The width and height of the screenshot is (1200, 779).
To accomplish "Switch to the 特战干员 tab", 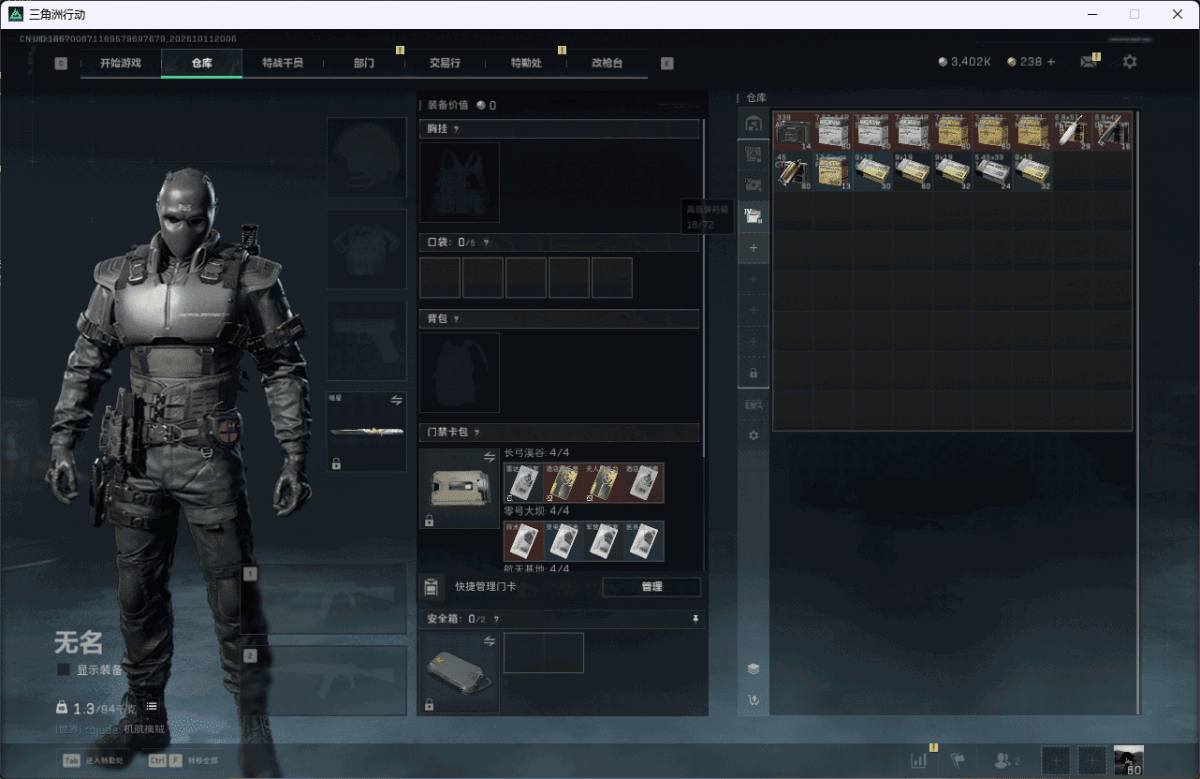I will 283,63.
